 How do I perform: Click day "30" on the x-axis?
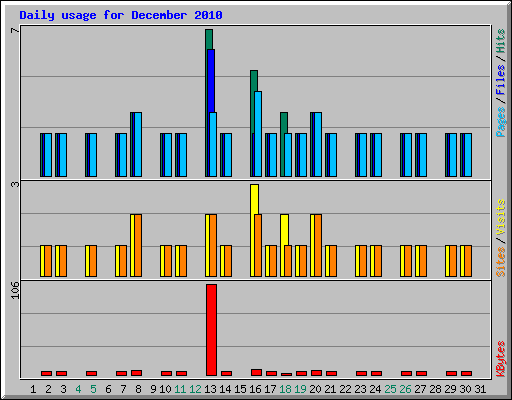tap(465, 389)
